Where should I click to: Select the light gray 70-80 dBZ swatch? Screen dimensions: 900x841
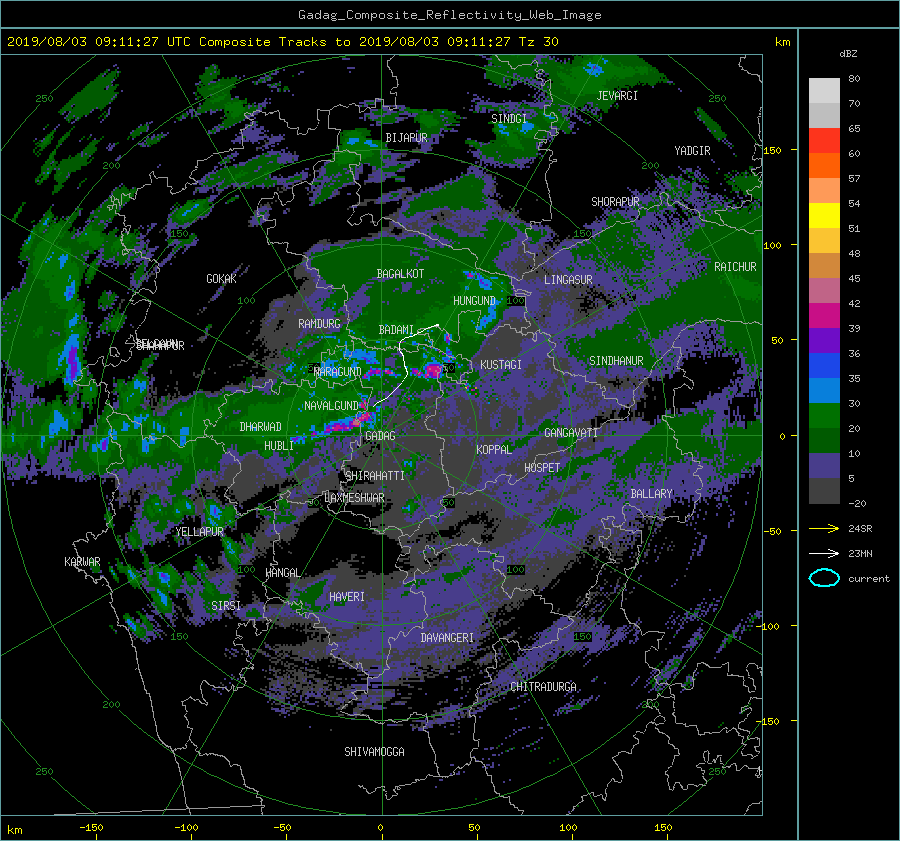point(824,91)
